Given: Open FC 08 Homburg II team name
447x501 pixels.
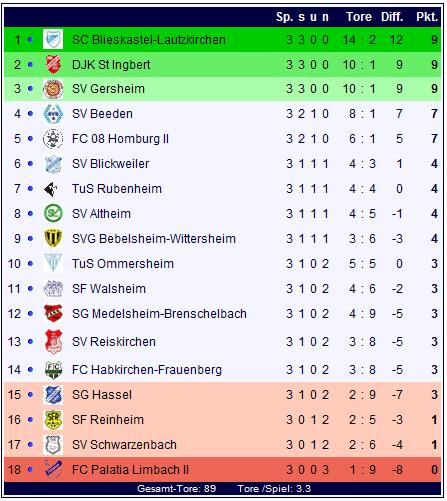Looking at the screenshot, I should tap(120, 139).
